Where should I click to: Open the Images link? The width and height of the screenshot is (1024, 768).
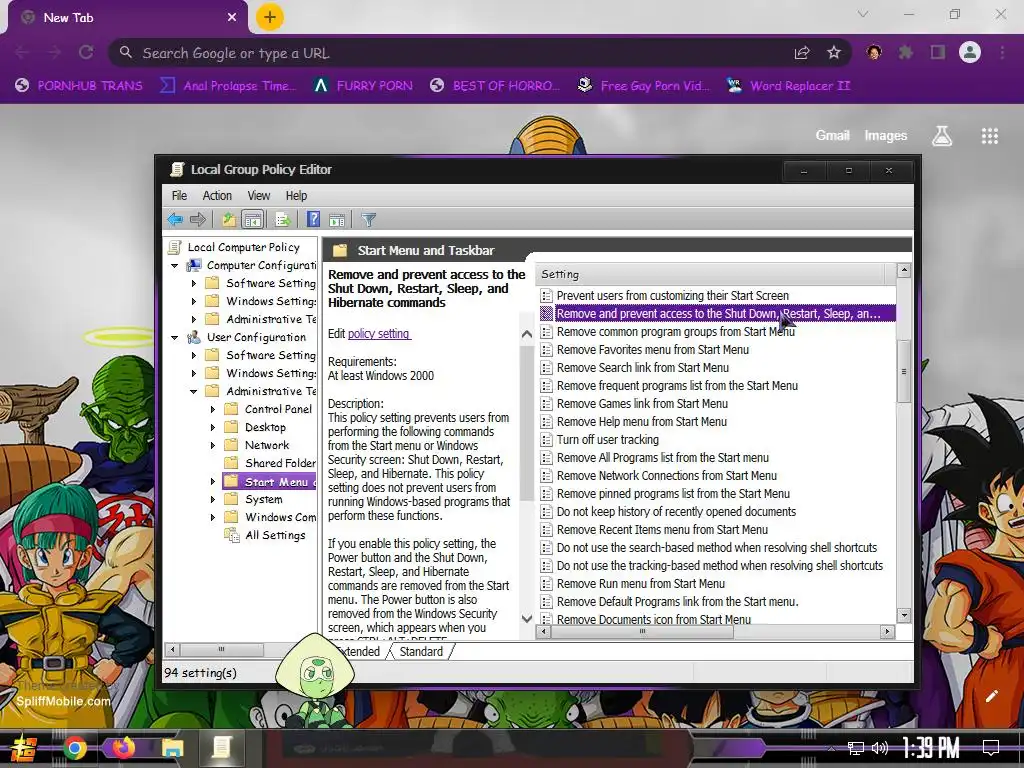pos(886,135)
